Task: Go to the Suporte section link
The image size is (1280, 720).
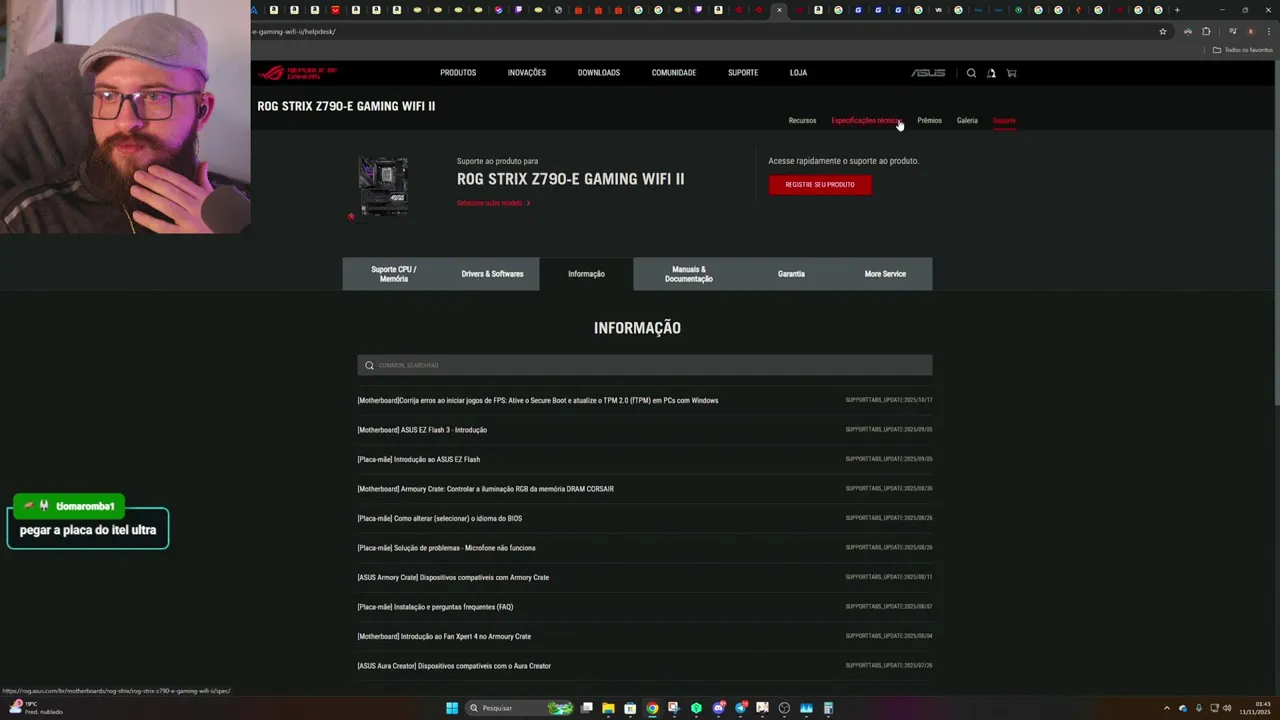Action: 1004,121
